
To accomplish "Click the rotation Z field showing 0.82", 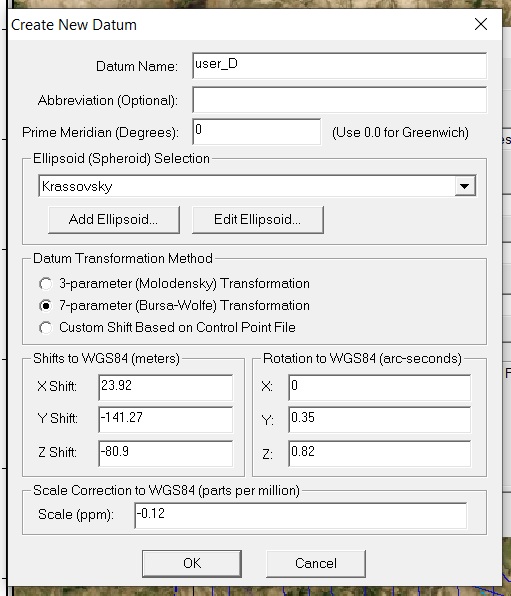I will (379, 453).
